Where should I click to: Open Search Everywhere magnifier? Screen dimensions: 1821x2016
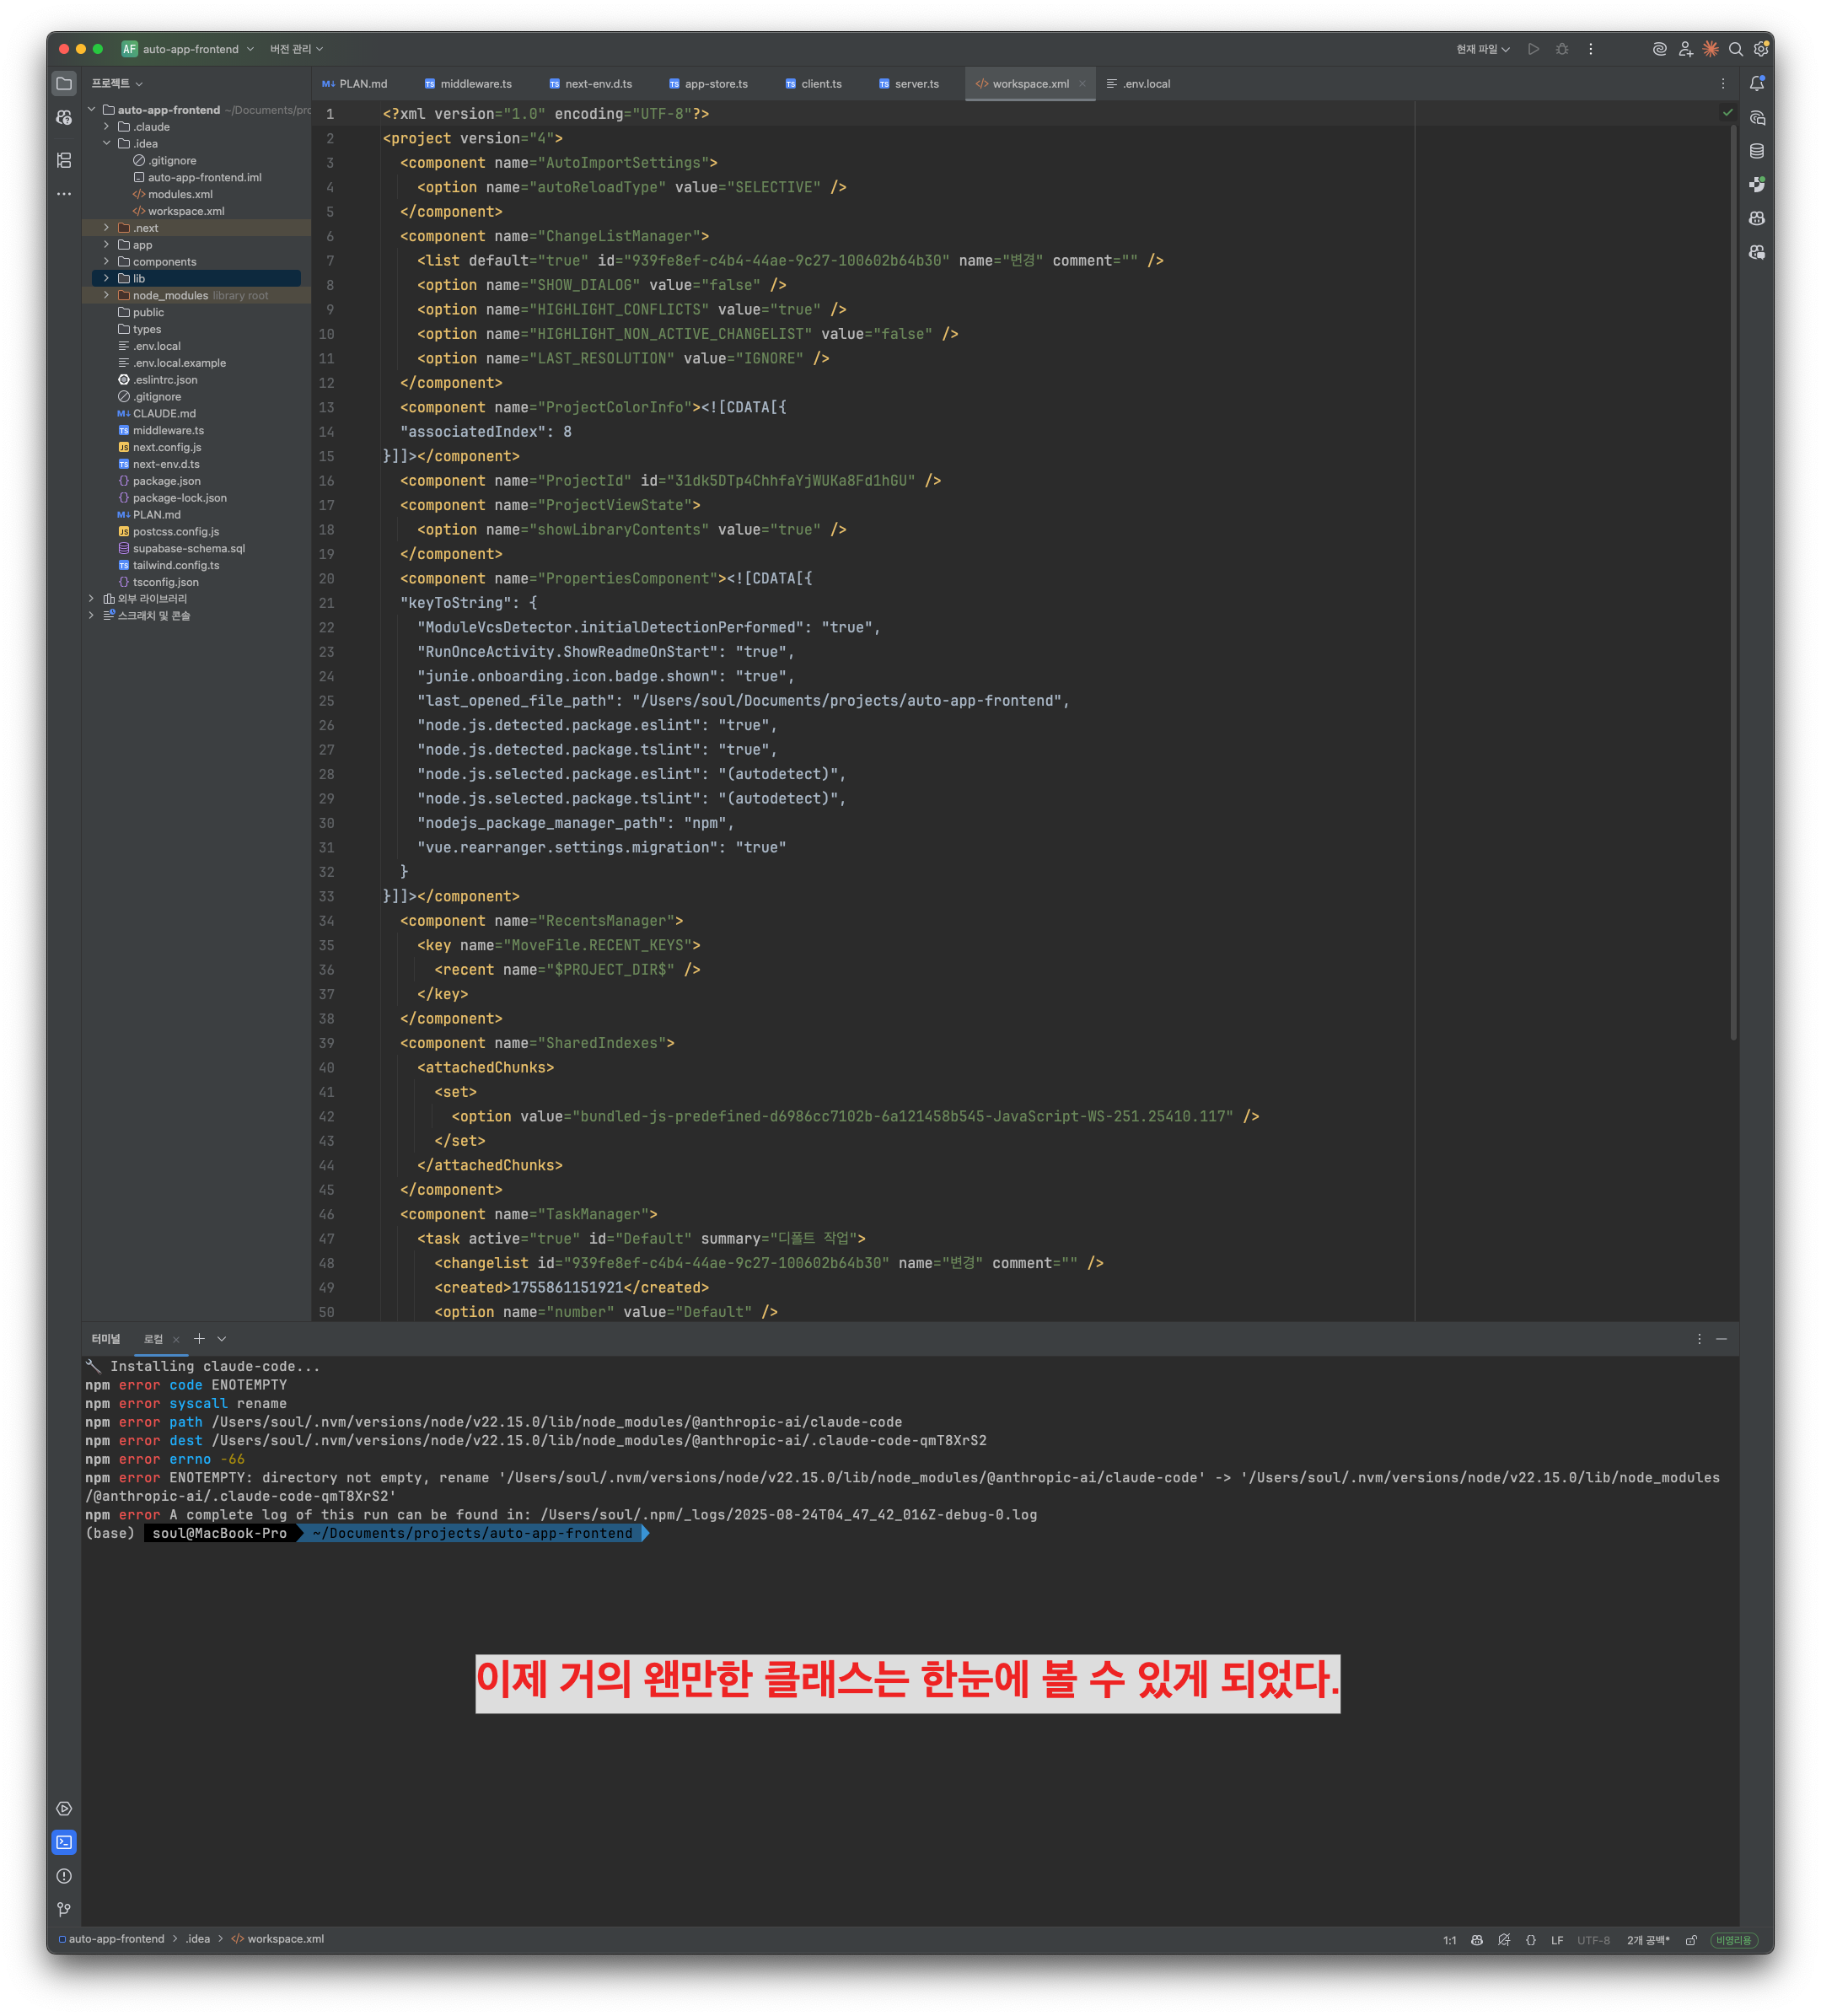pyautogui.click(x=1735, y=49)
